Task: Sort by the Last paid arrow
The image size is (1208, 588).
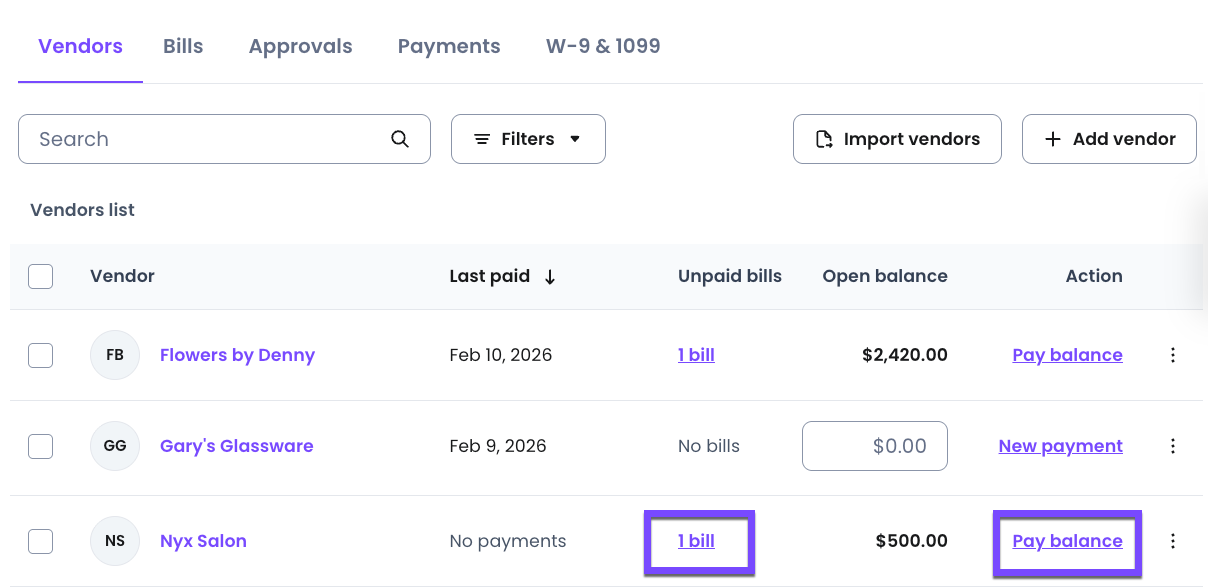Action: click(550, 277)
